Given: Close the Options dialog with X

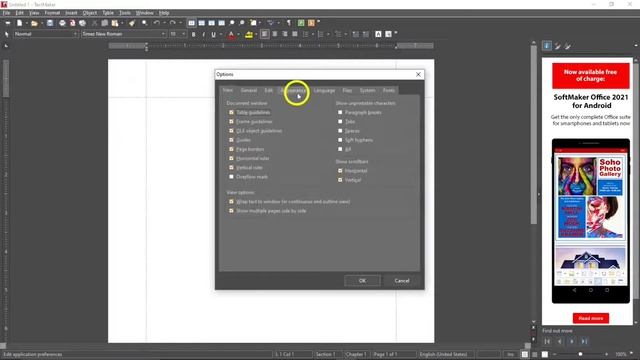Looking at the screenshot, I should [x=418, y=74].
